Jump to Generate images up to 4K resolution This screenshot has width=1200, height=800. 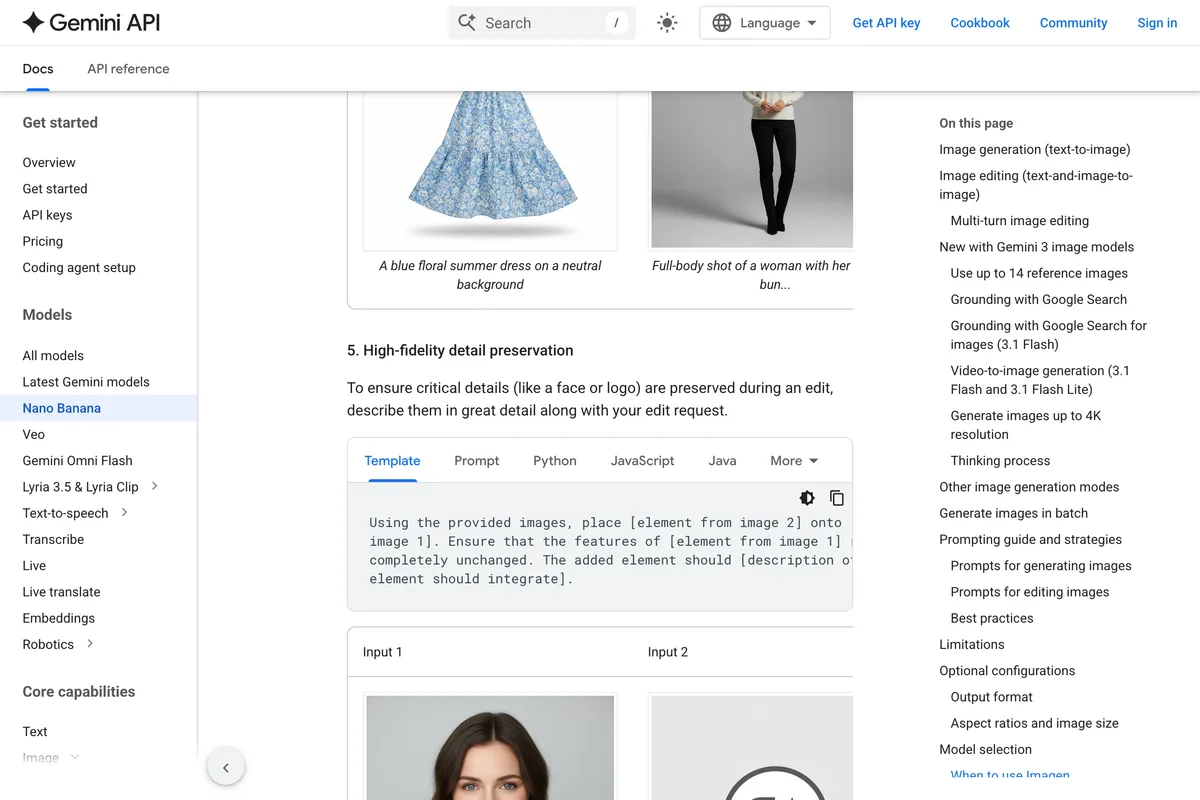coord(1025,425)
